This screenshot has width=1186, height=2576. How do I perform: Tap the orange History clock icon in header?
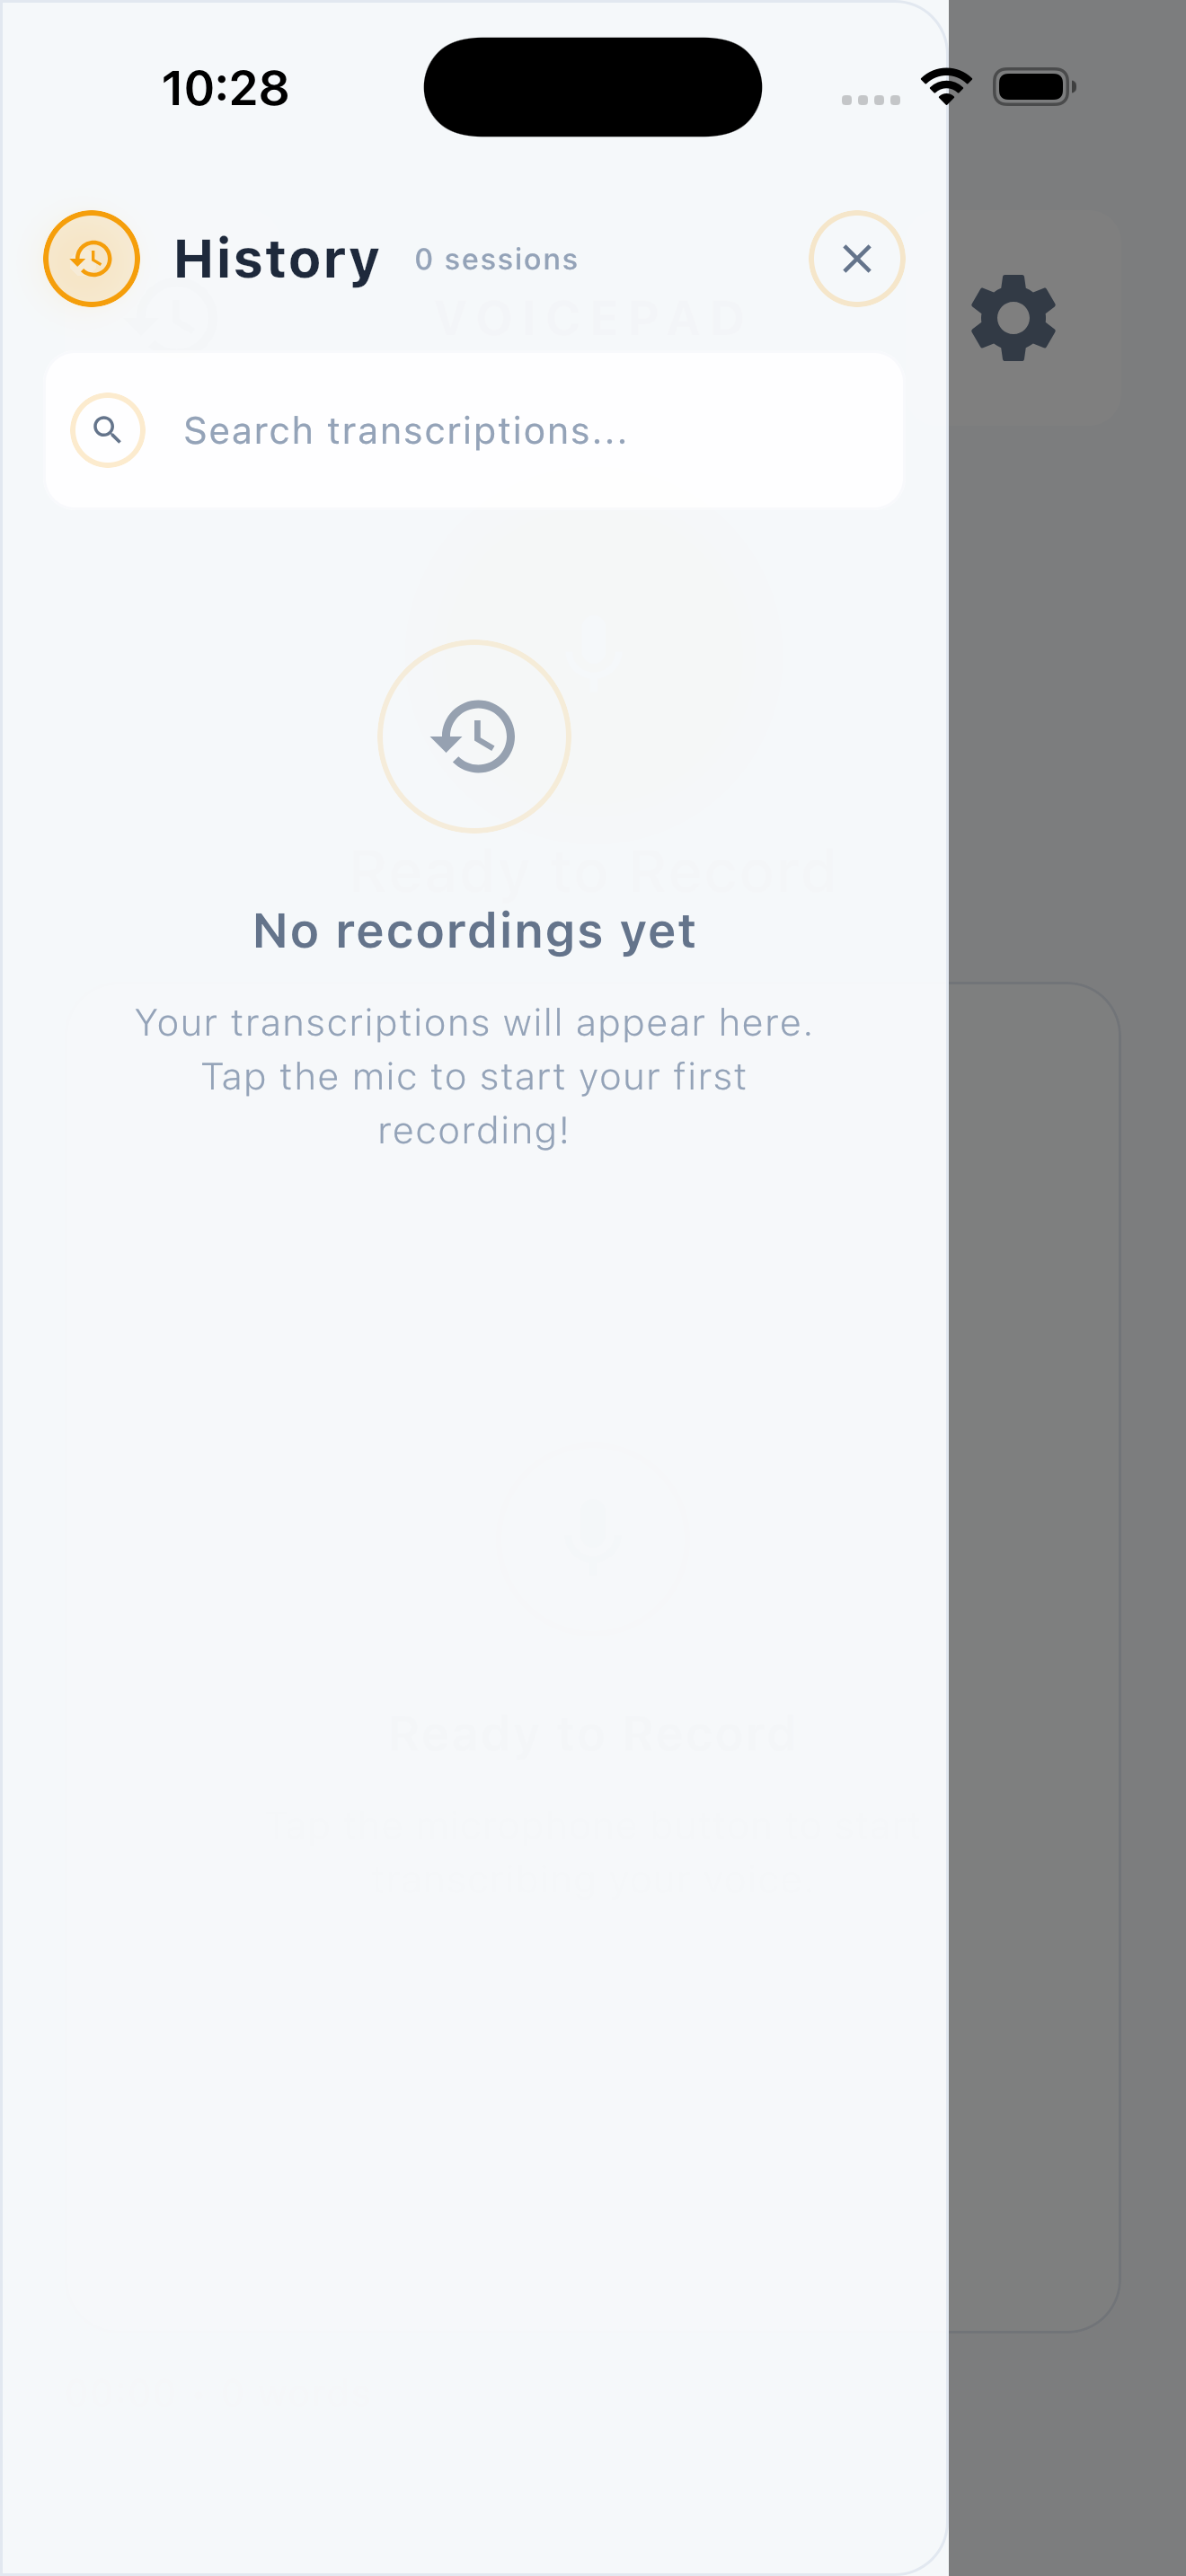91,259
